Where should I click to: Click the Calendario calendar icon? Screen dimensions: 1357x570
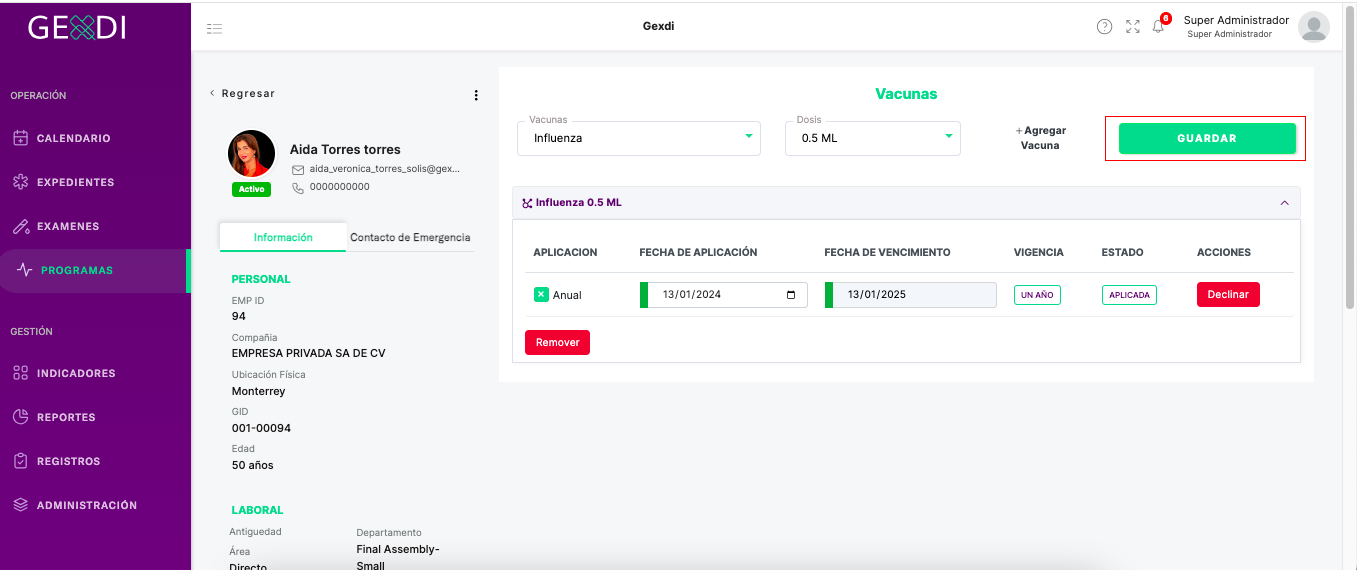coord(20,138)
